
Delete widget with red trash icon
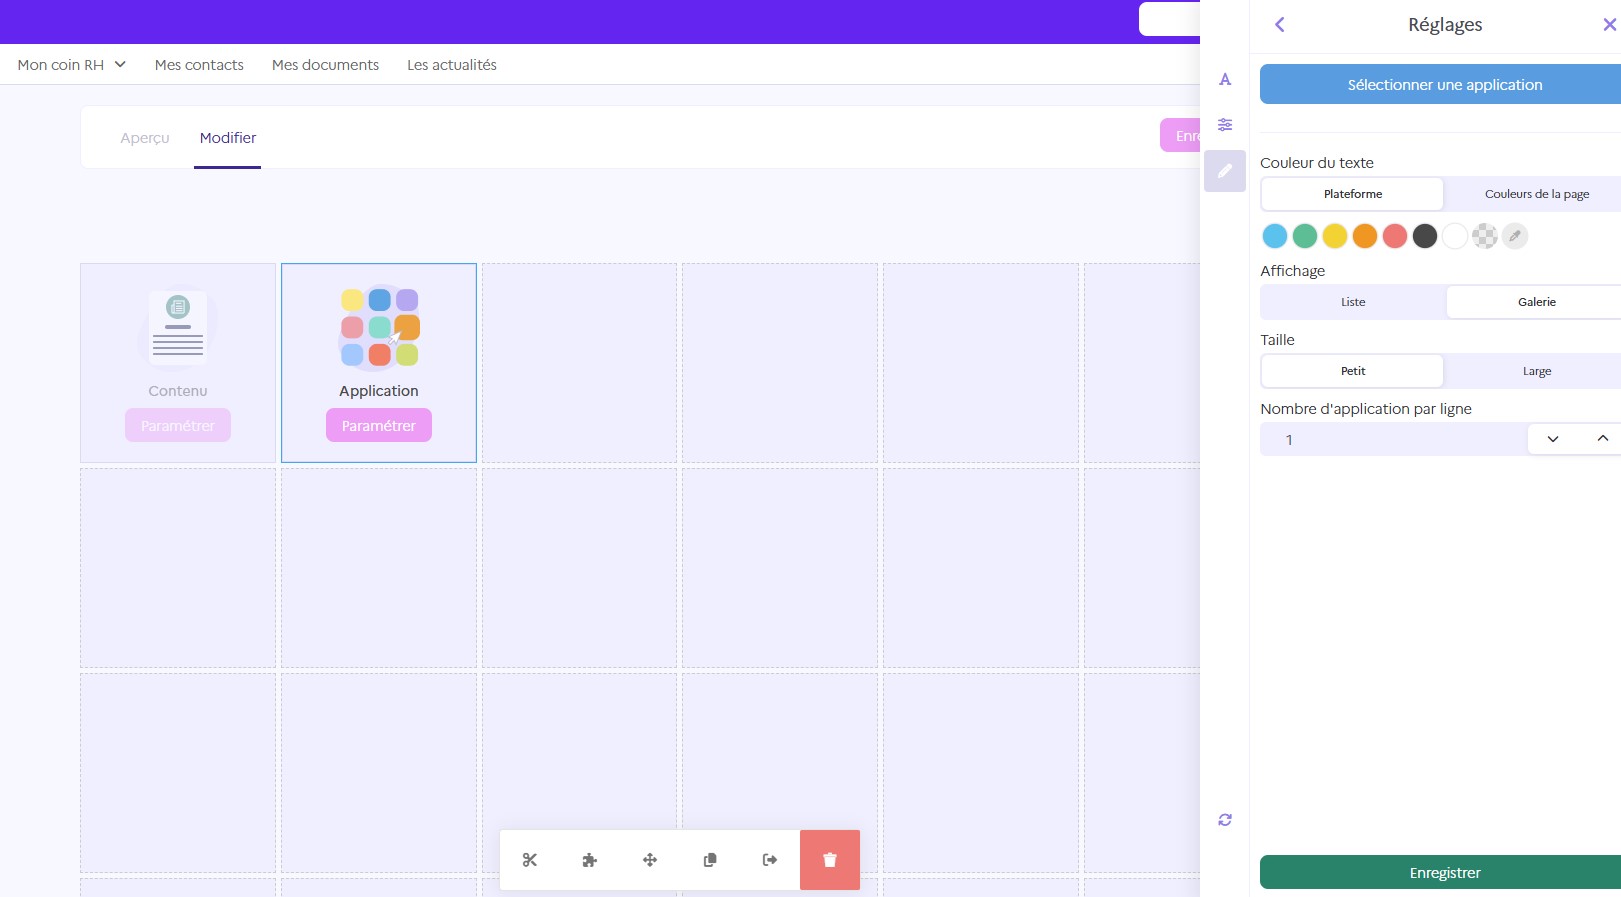[x=830, y=860]
